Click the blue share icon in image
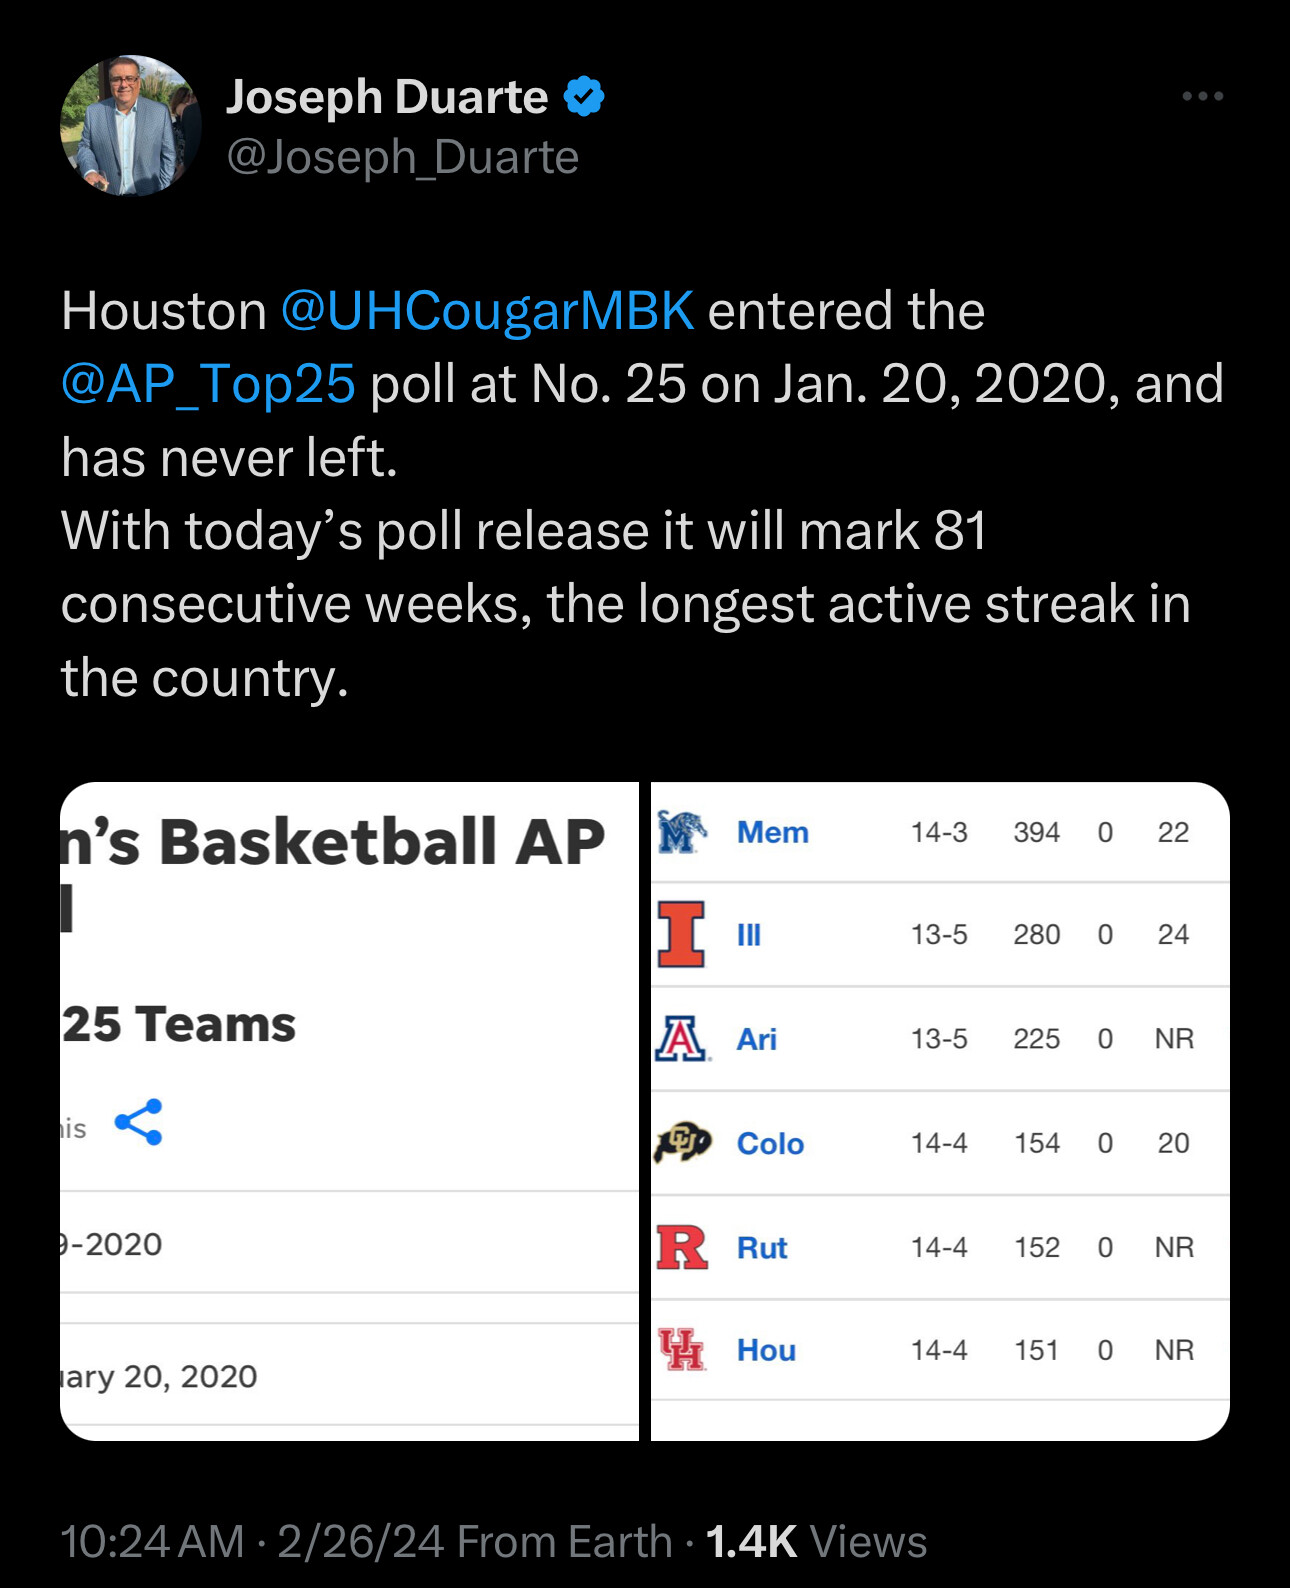1290x1588 pixels. click(x=138, y=1122)
